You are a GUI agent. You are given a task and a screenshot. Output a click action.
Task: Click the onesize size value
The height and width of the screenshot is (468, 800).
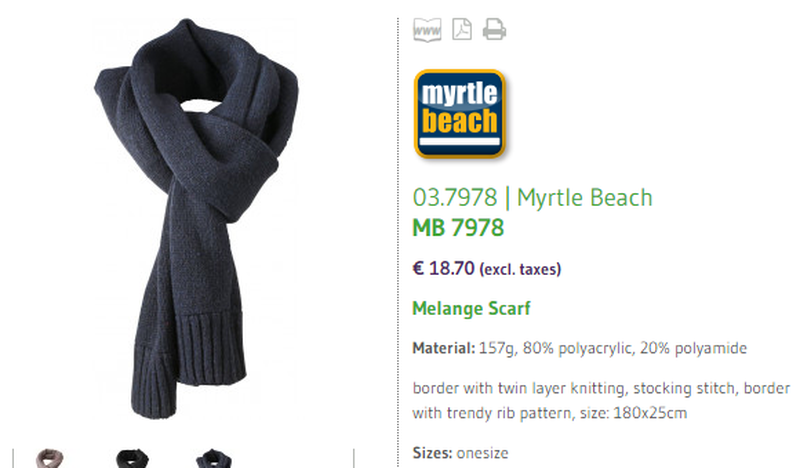tap(482, 453)
